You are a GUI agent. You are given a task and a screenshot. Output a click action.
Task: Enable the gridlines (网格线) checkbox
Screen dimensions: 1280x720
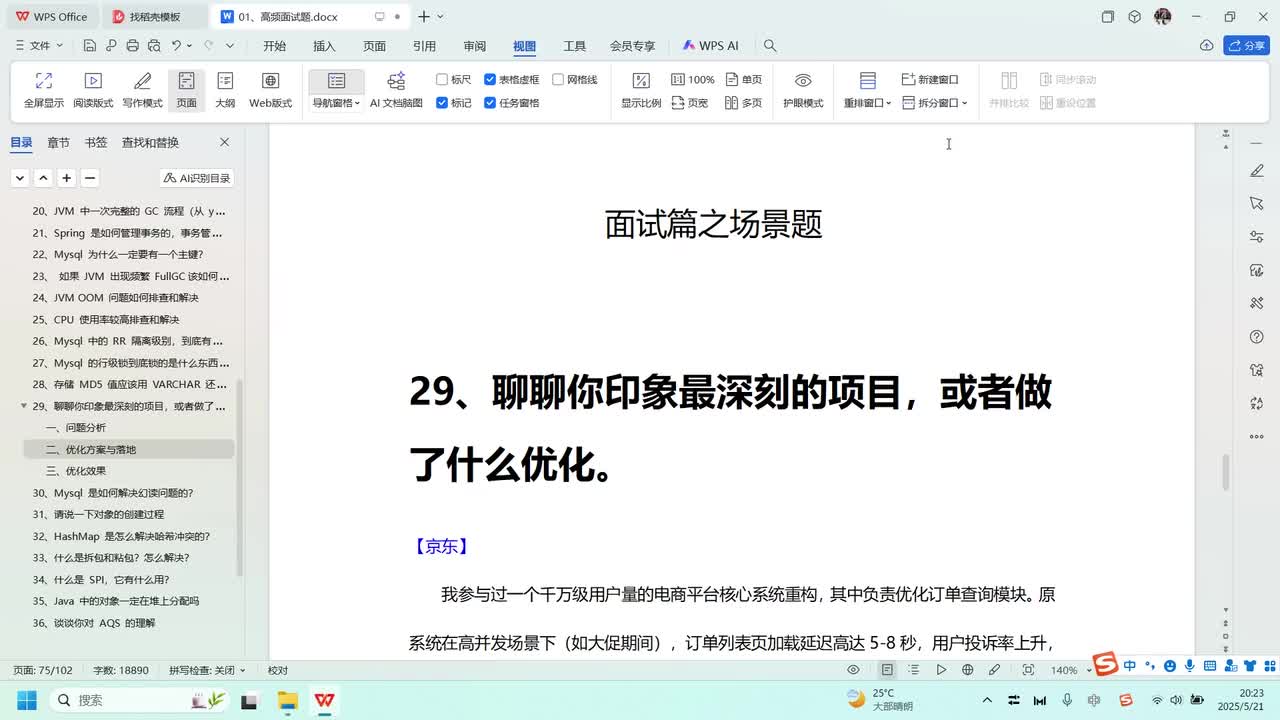575,79
